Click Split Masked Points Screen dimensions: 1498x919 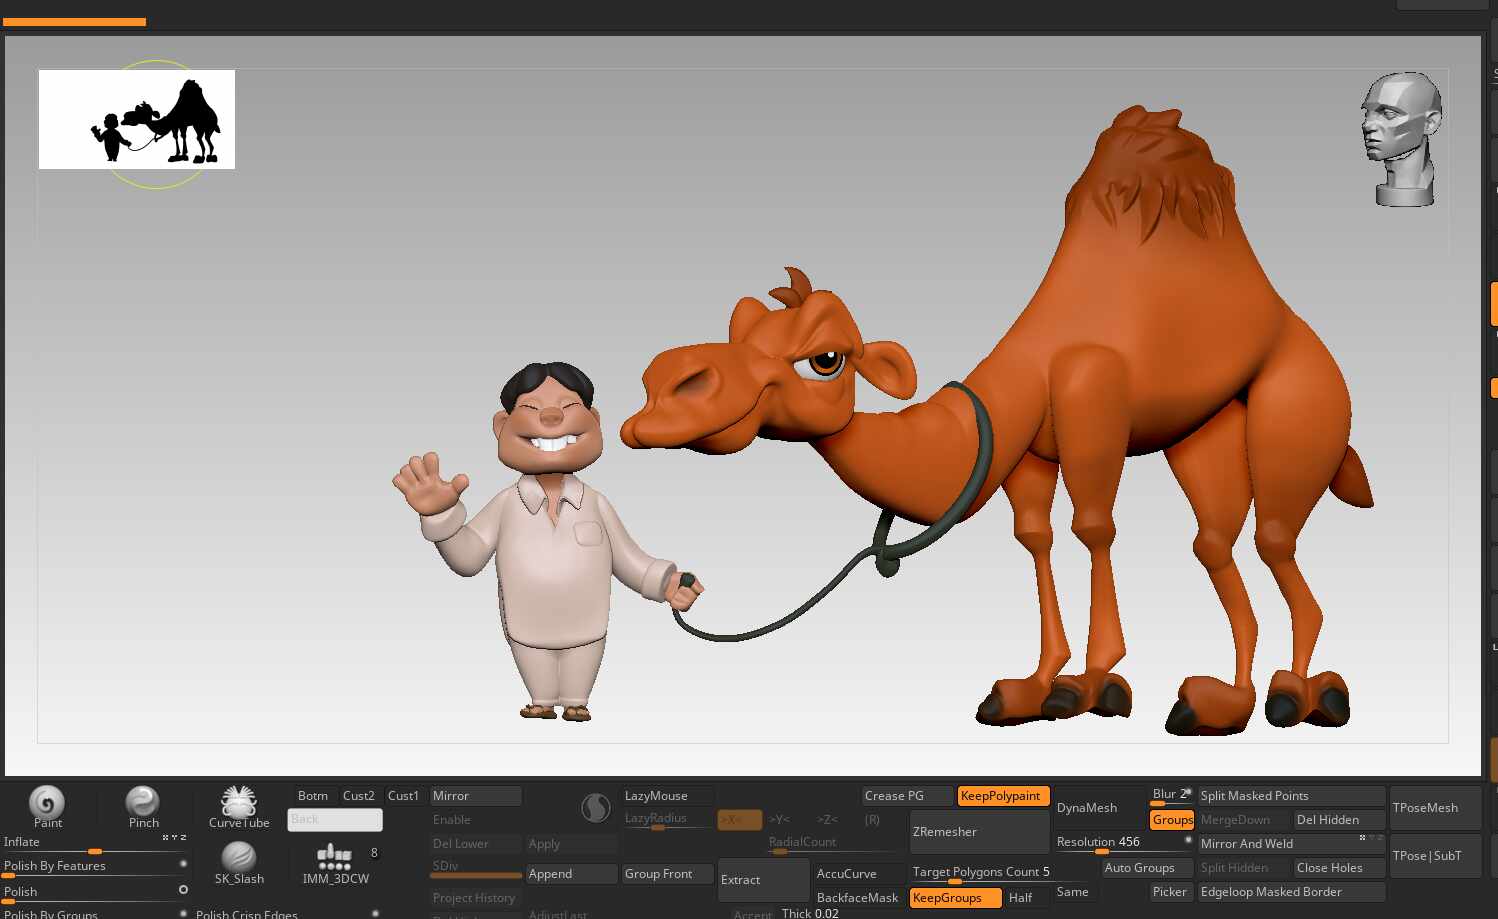coord(1291,796)
